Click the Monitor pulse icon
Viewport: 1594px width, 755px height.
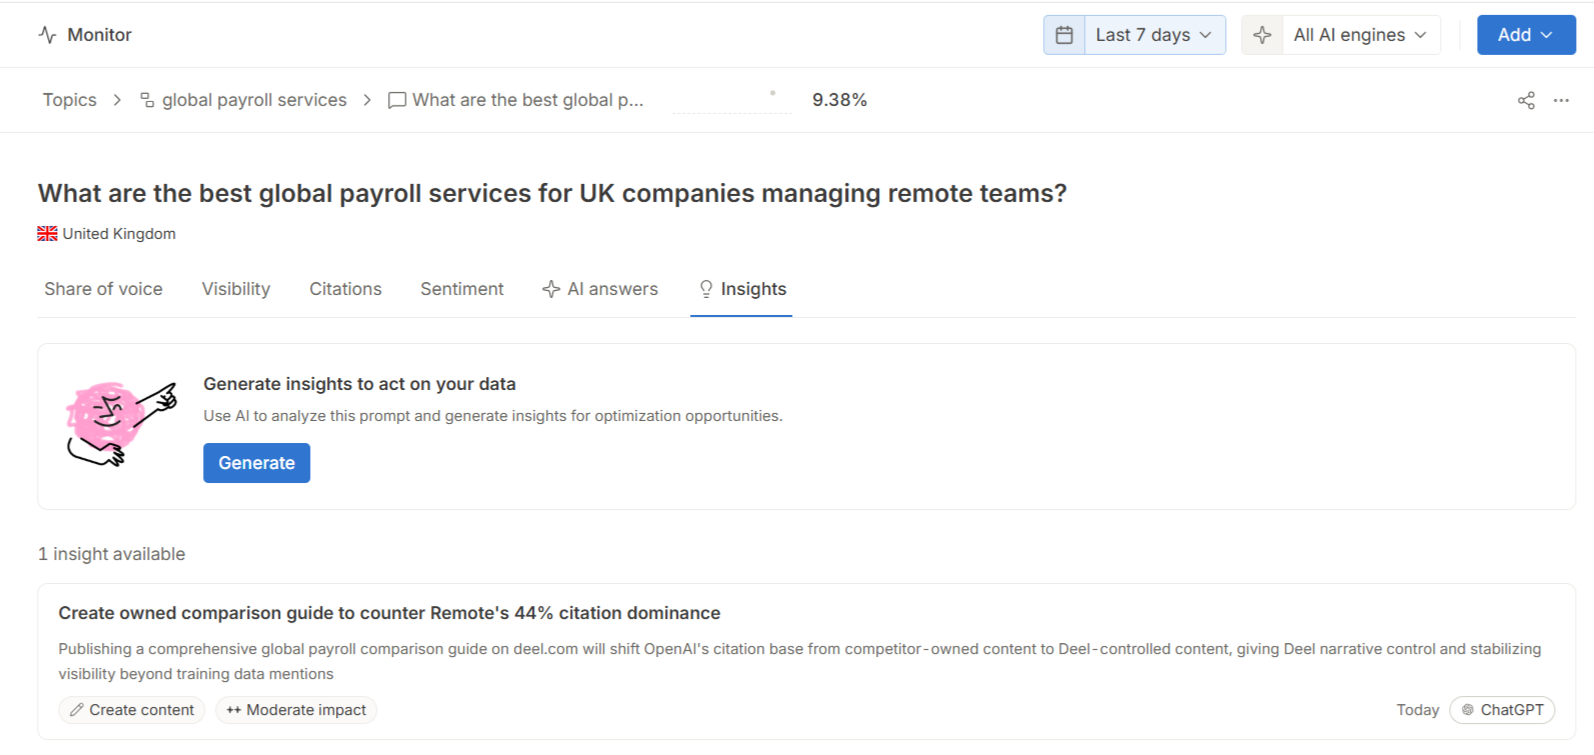tap(47, 35)
